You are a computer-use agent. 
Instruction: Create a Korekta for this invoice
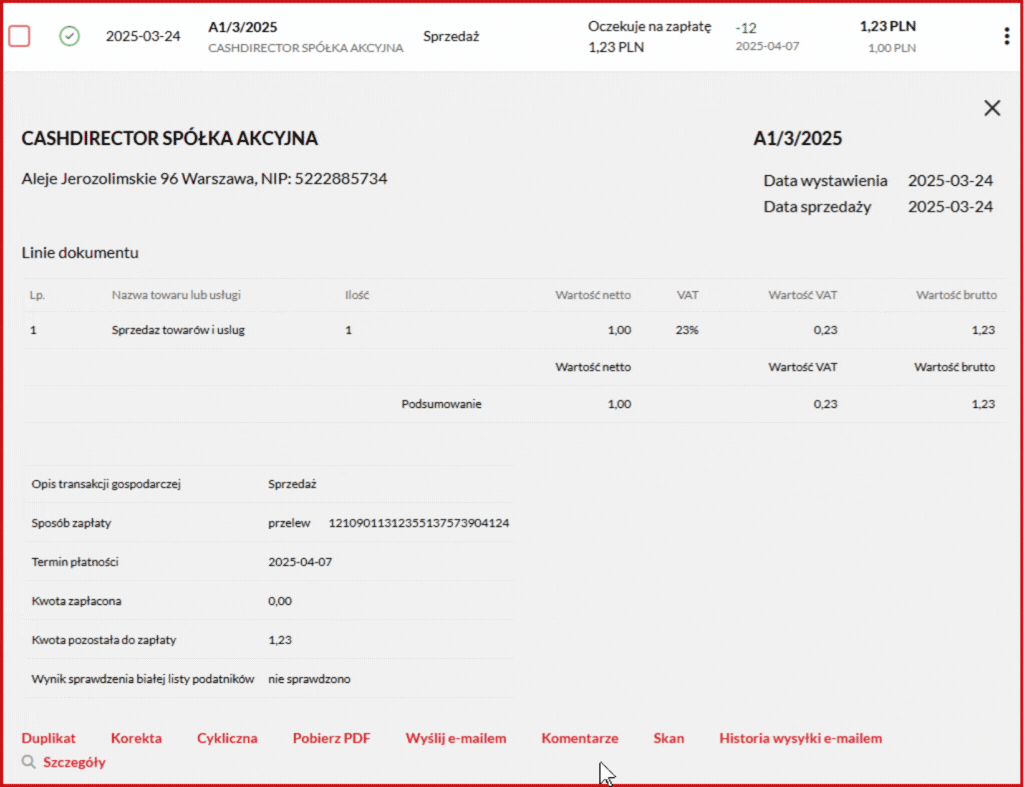(x=136, y=738)
